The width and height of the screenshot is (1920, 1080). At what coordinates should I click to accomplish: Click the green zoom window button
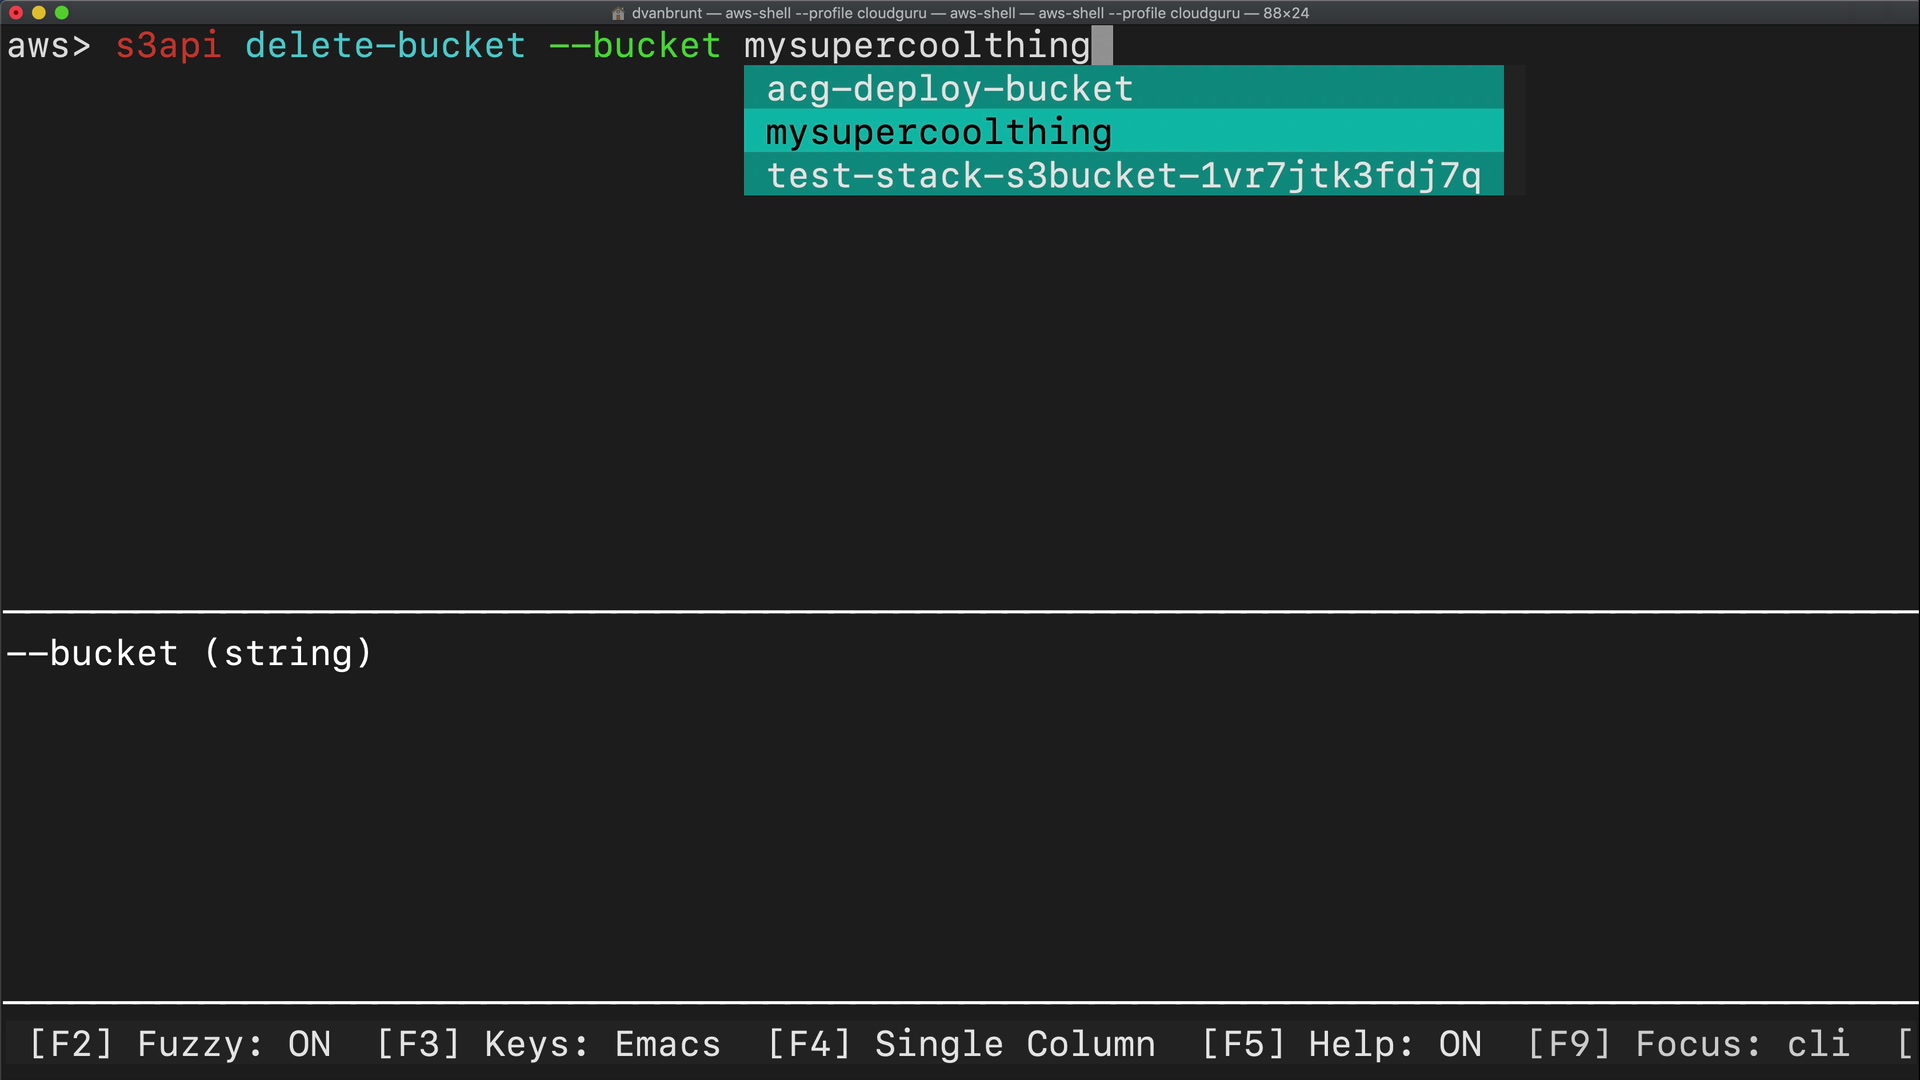click(62, 13)
